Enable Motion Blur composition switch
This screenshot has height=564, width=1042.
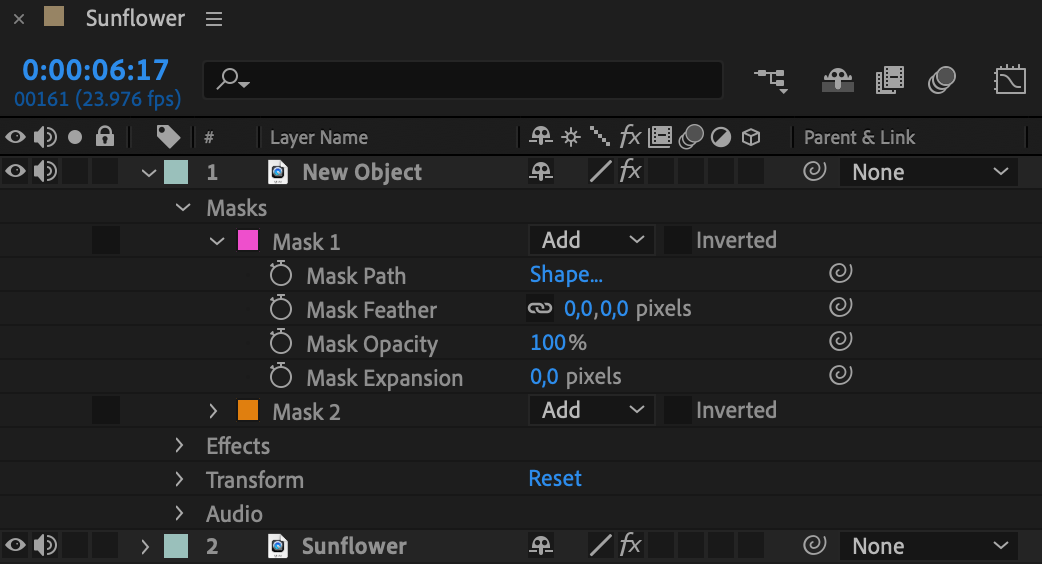click(x=942, y=80)
